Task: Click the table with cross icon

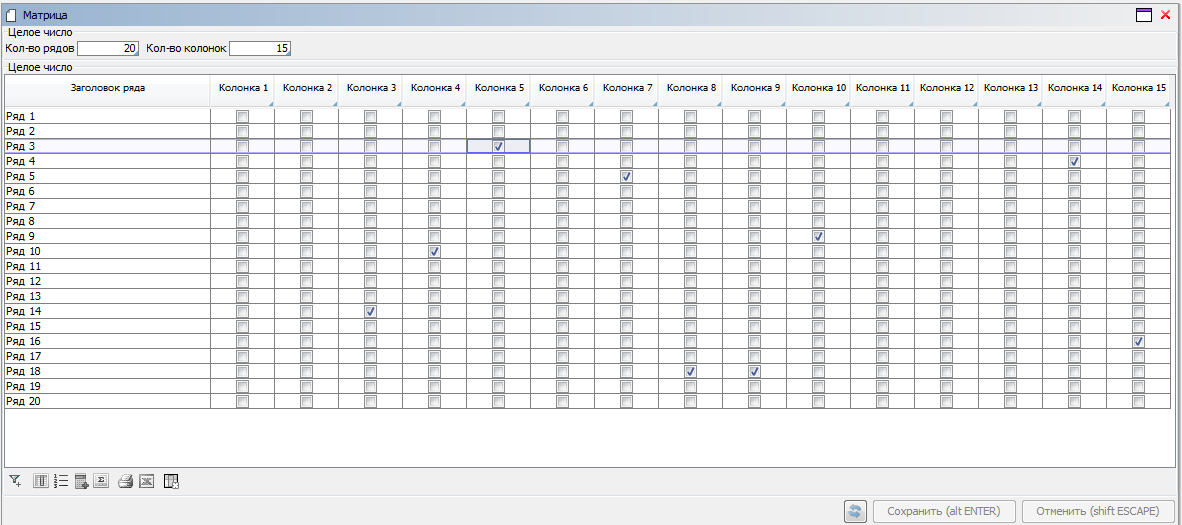Action: click(x=171, y=481)
